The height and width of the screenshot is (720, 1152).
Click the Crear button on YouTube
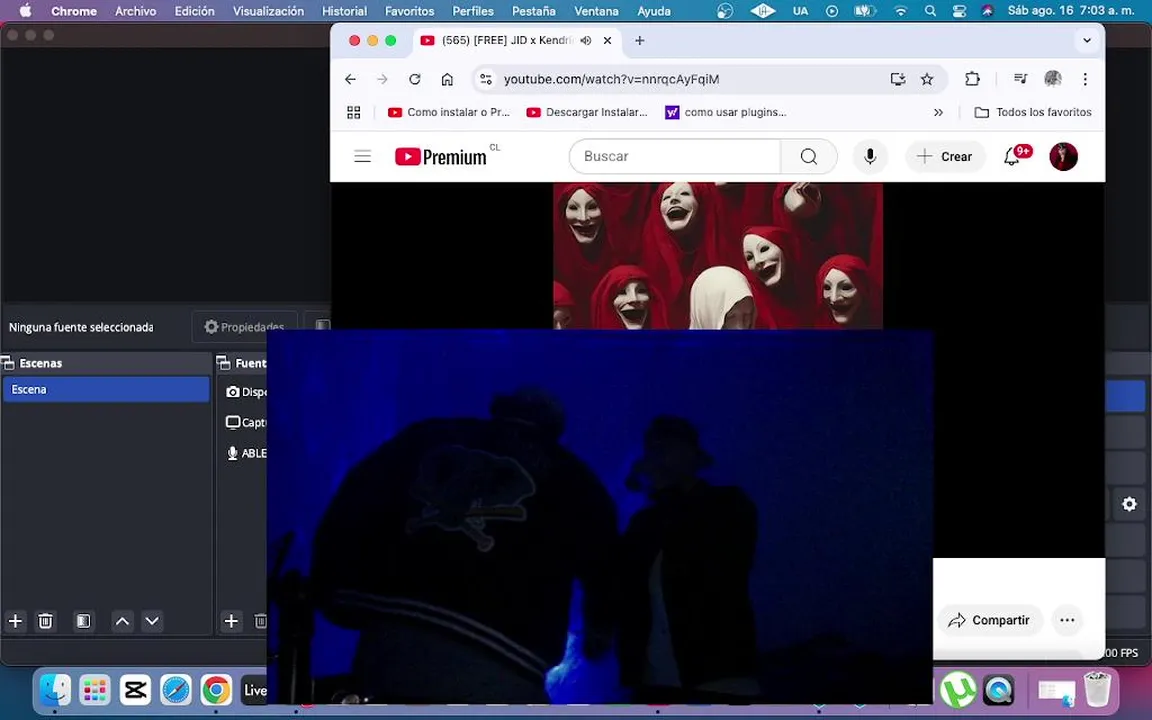tap(946, 156)
